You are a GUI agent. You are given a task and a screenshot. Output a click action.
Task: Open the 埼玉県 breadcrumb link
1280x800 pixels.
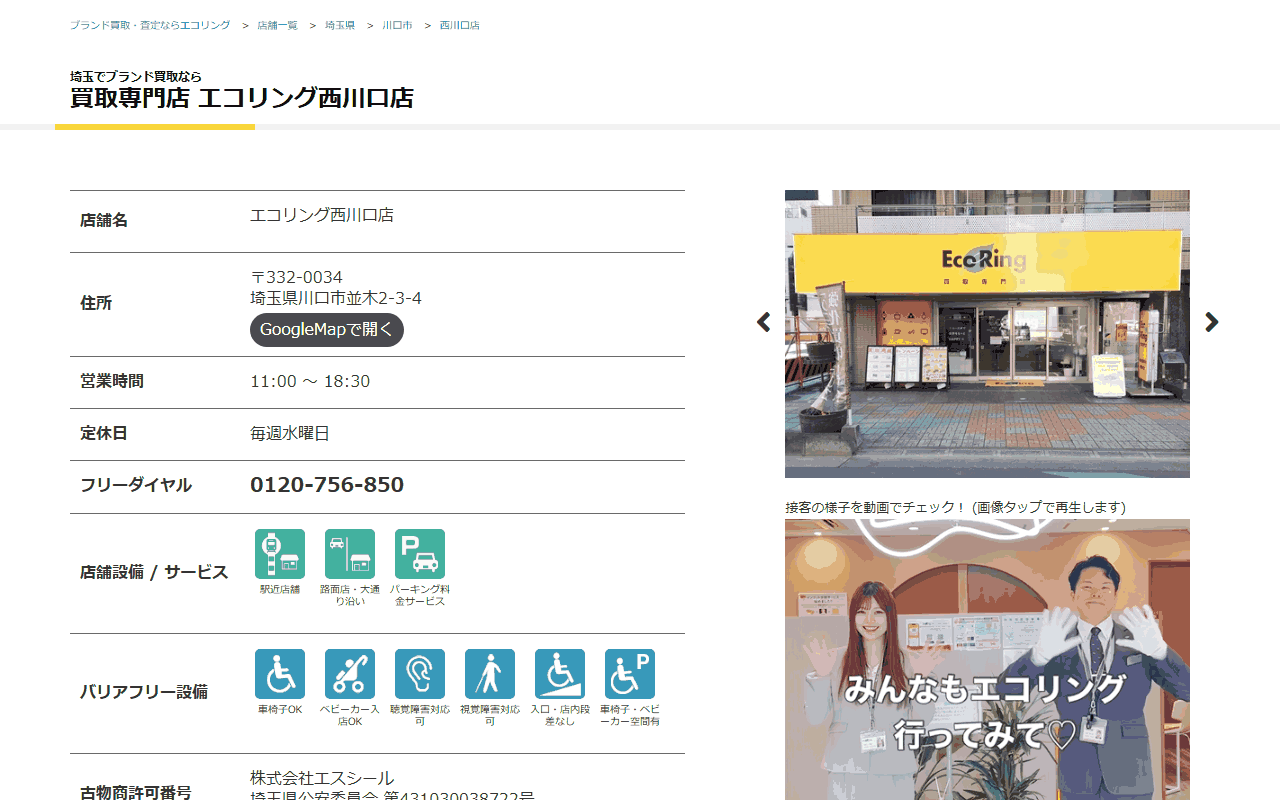(x=340, y=25)
